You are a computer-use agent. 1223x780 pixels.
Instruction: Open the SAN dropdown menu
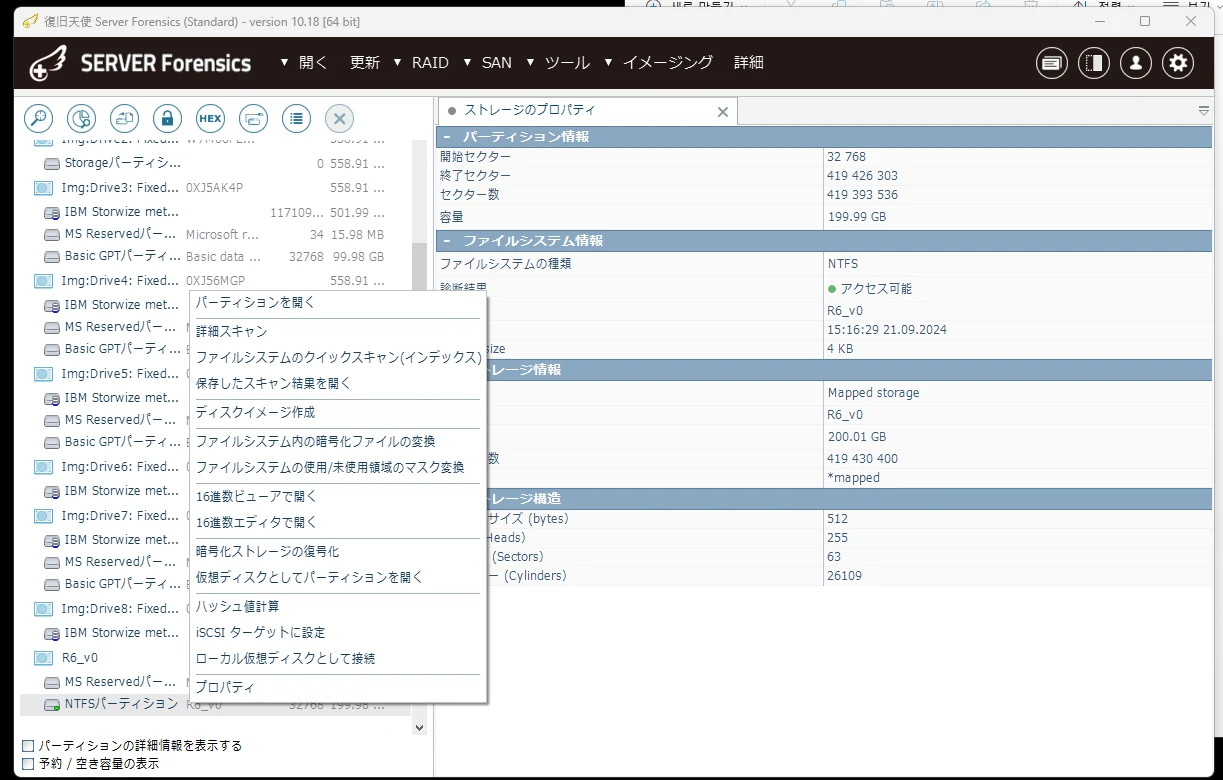[488, 62]
